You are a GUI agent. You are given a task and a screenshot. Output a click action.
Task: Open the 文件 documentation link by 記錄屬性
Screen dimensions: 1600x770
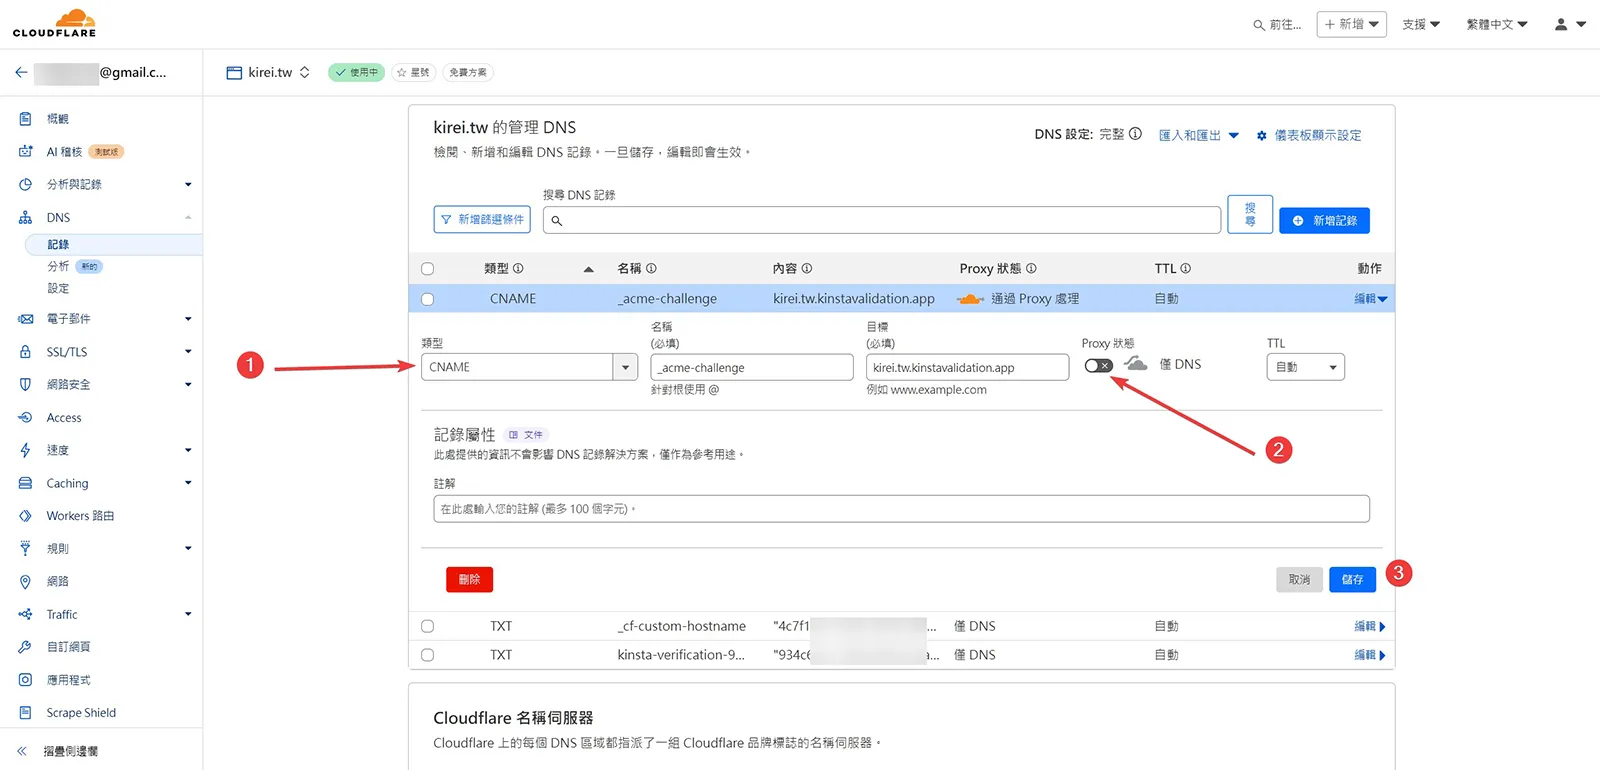tap(526, 435)
